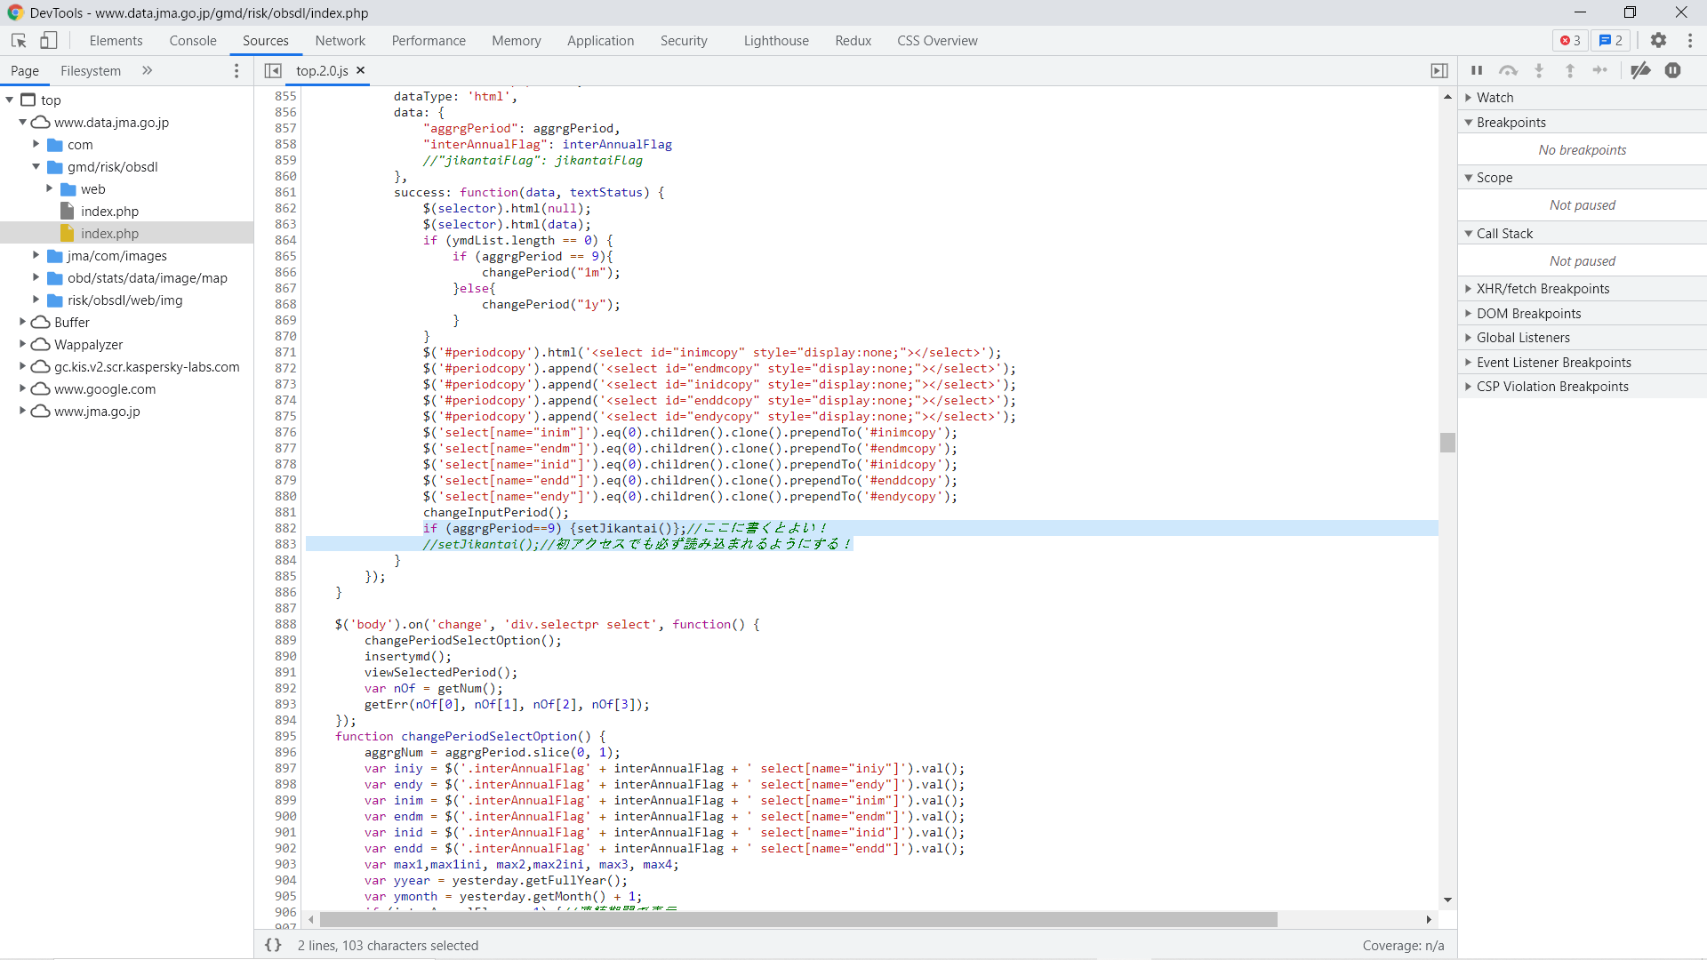This screenshot has height=960, width=1707.
Task: Open the Filesystem navigator pane
Action: tap(90, 71)
